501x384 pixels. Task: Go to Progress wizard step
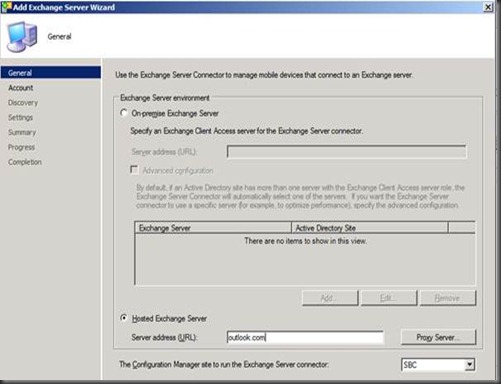(x=21, y=147)
